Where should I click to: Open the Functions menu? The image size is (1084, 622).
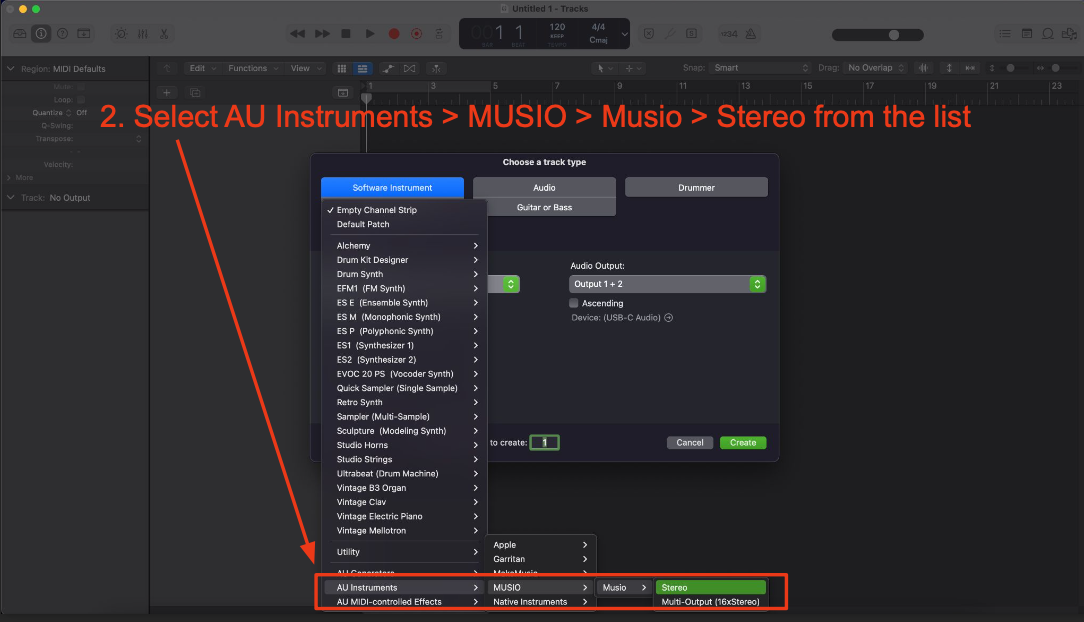tap(253, 68)
